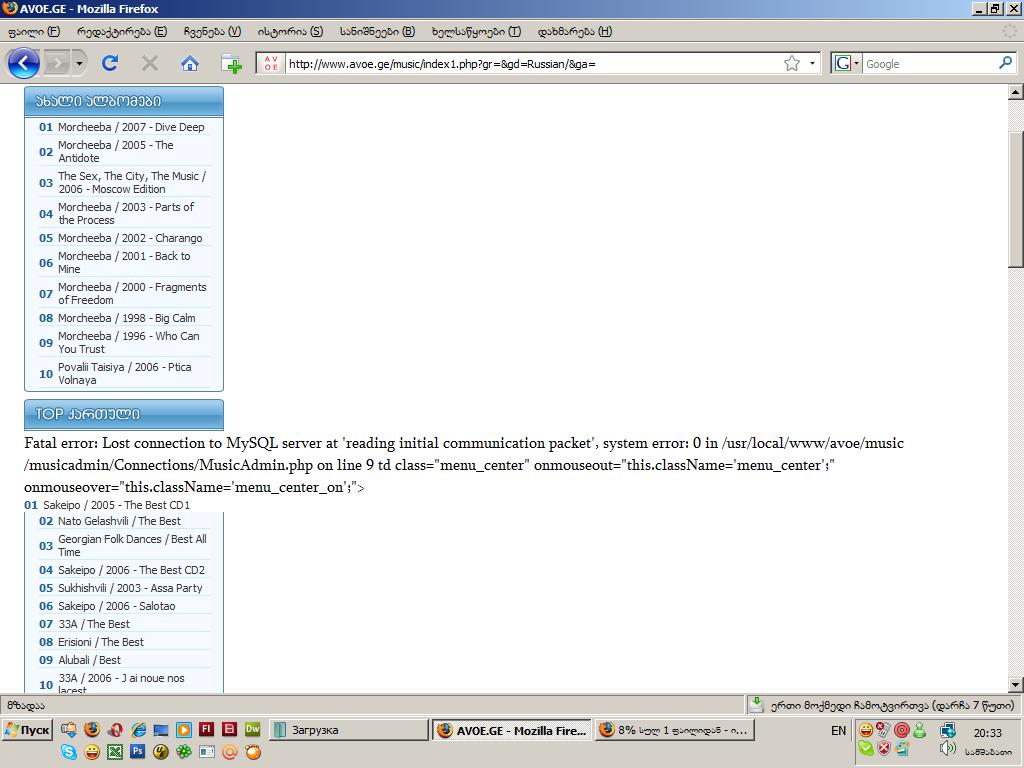1024x768 pixels.
Task: Switch to the Загрузка taskbar window
Action: 349,730
